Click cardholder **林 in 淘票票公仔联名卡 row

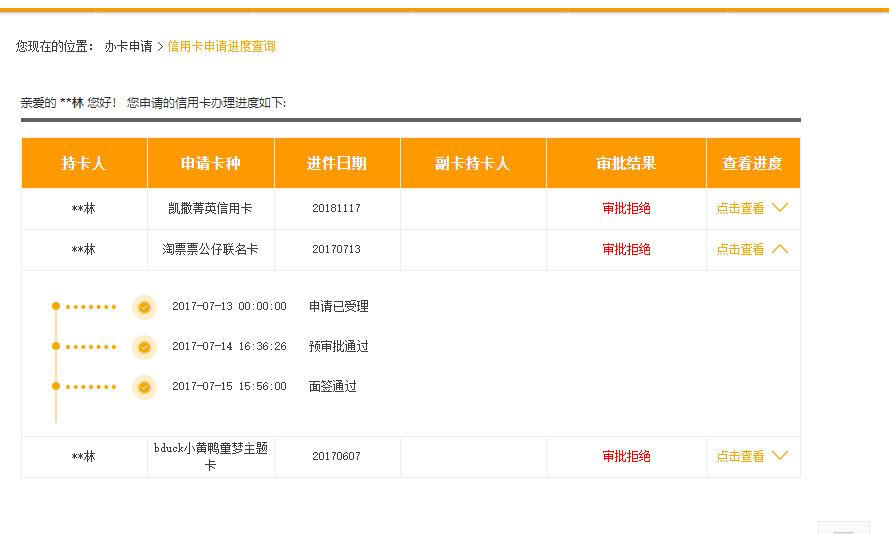coord(83,249)
